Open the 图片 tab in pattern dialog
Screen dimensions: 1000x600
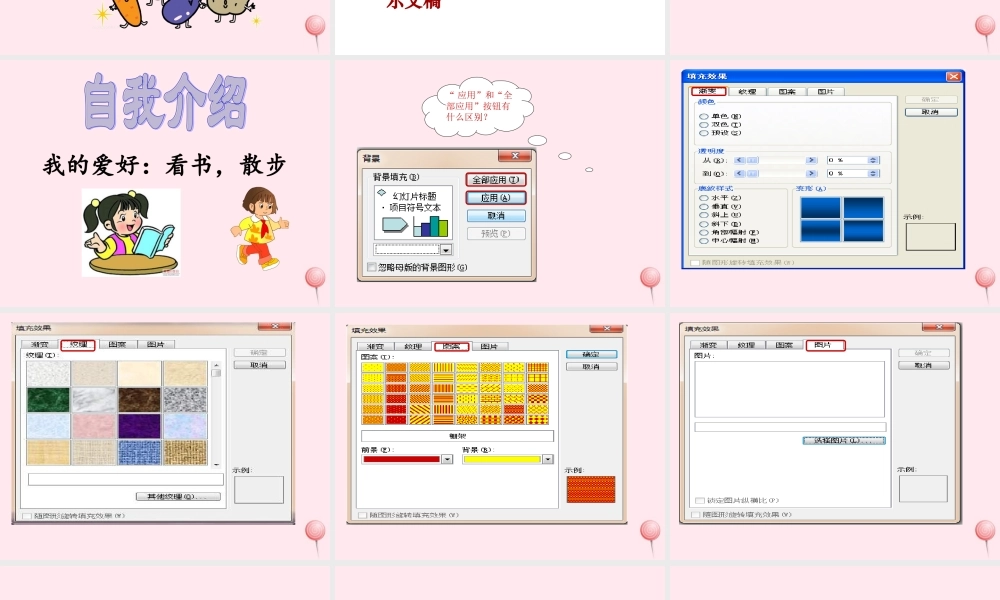[489, 346]
